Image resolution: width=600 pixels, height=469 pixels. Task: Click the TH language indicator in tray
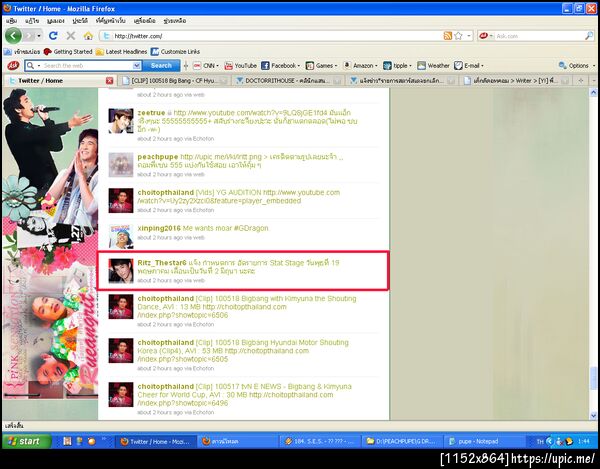coord(540,441)
